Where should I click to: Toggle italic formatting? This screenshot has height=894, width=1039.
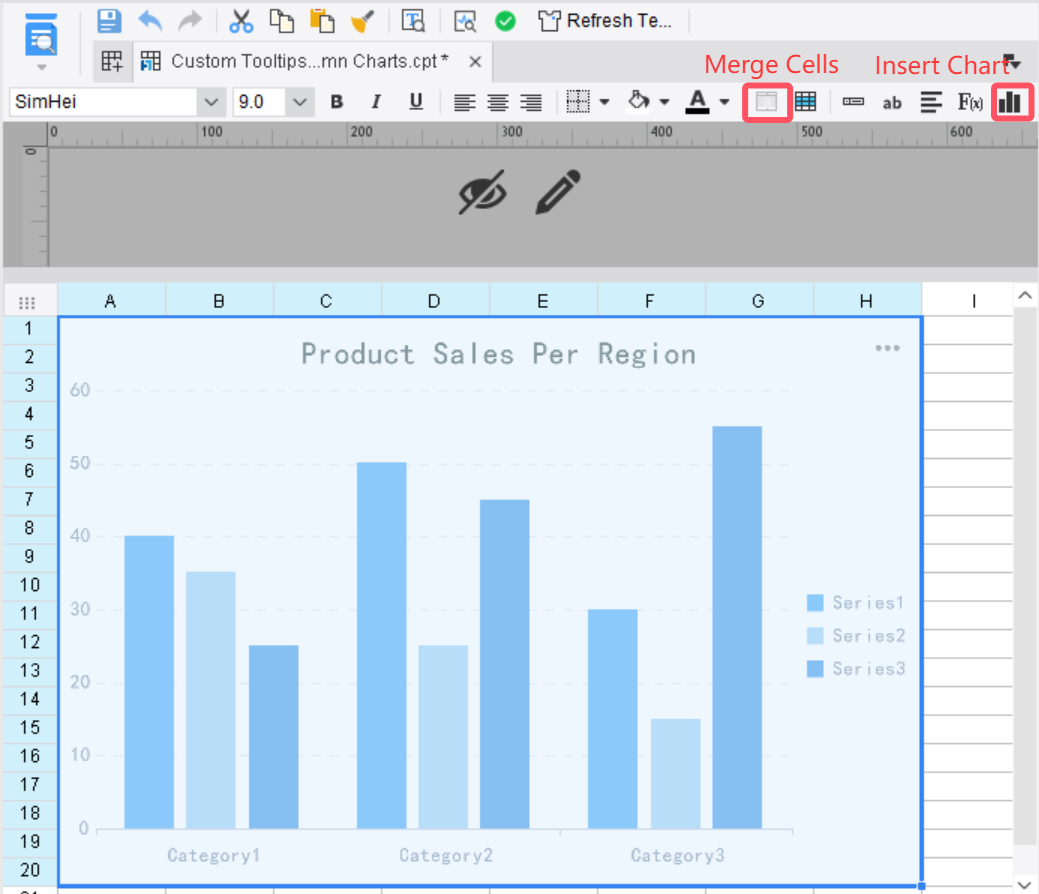click(x=376, y=102)
